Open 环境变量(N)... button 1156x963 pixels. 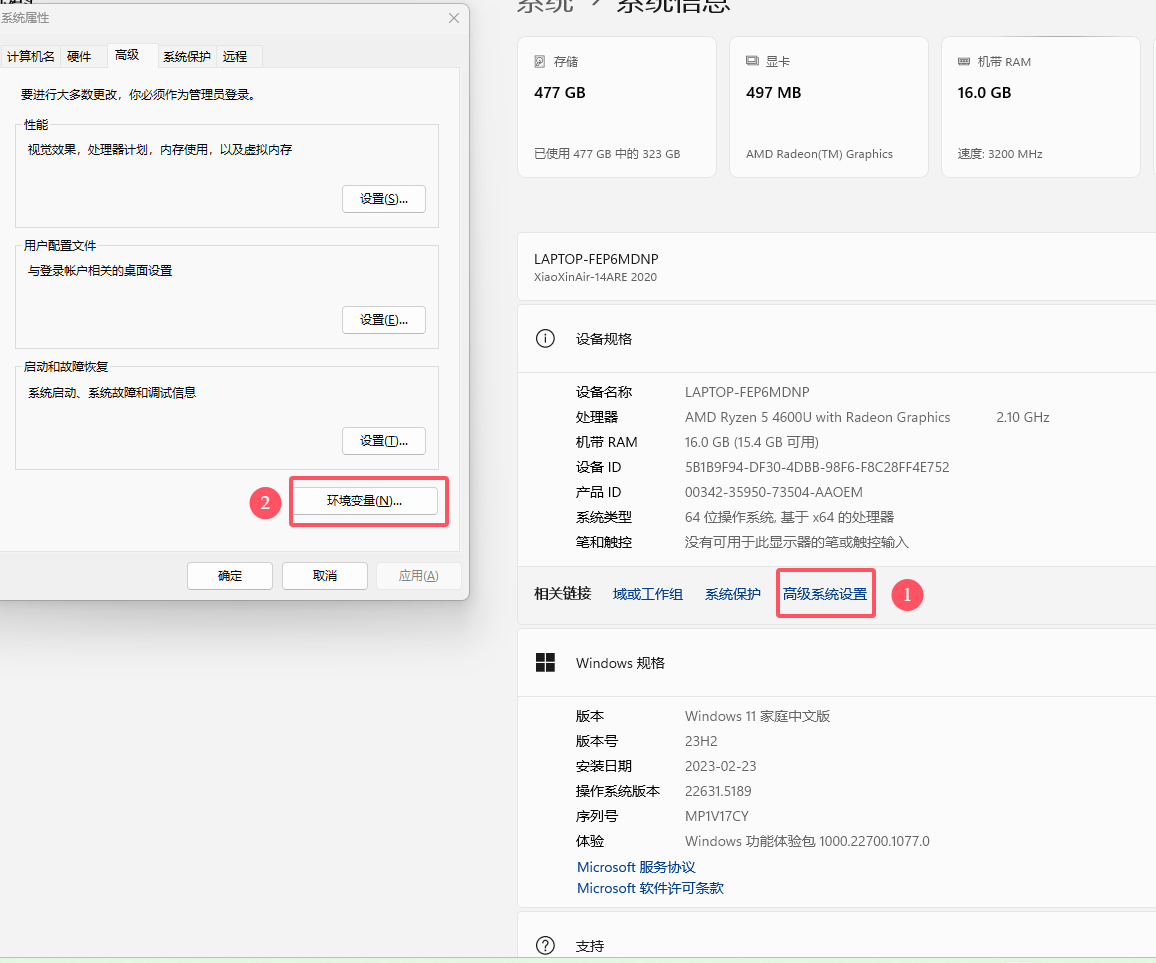365,501
